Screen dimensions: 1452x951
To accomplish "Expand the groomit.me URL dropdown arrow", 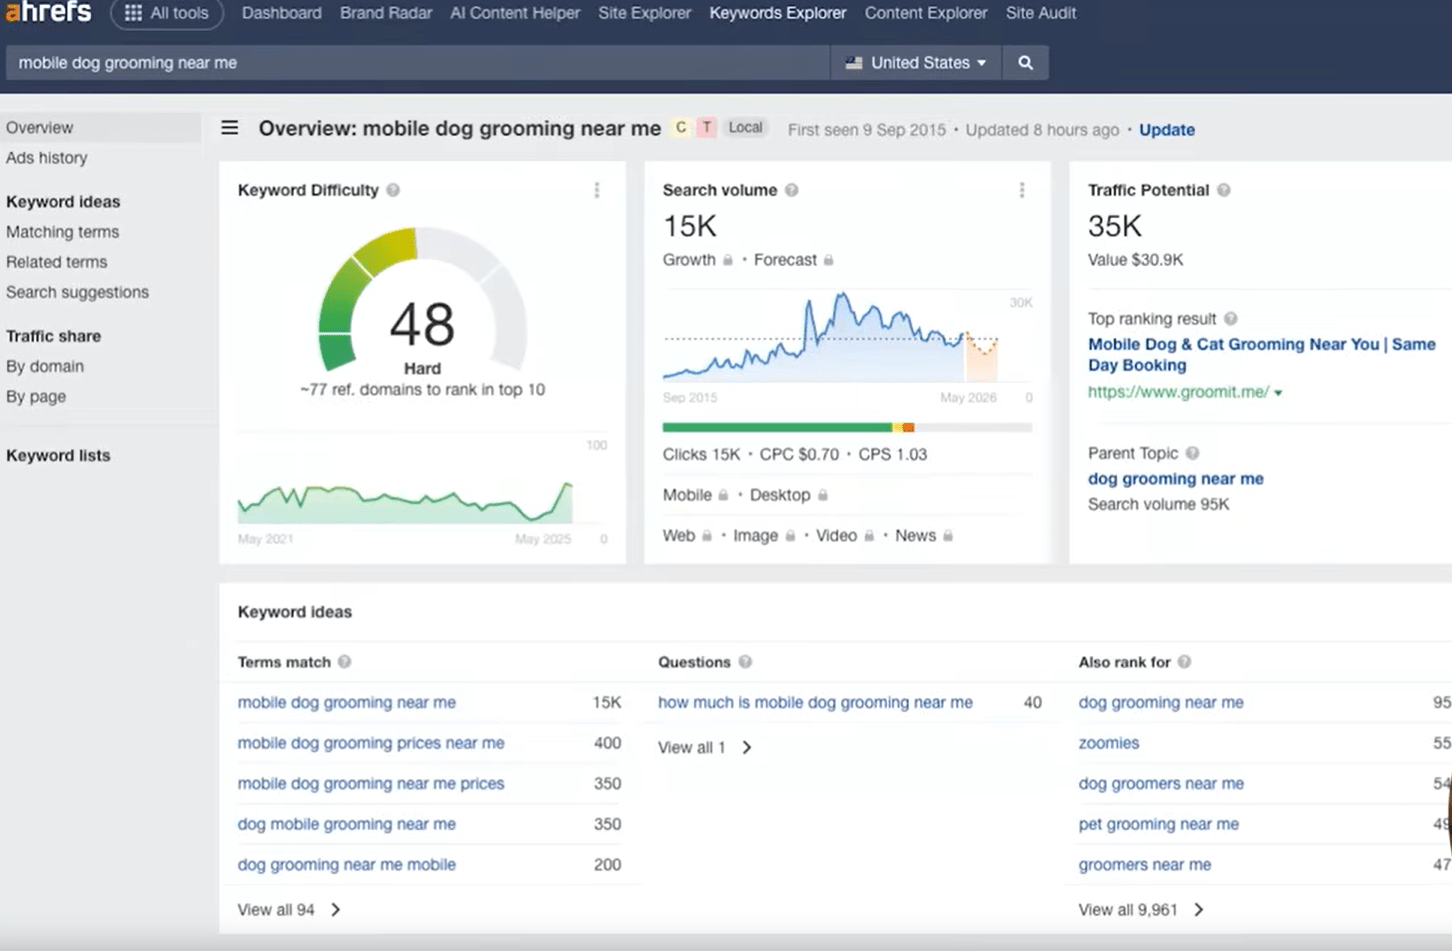I will (x=1278, y=393).
